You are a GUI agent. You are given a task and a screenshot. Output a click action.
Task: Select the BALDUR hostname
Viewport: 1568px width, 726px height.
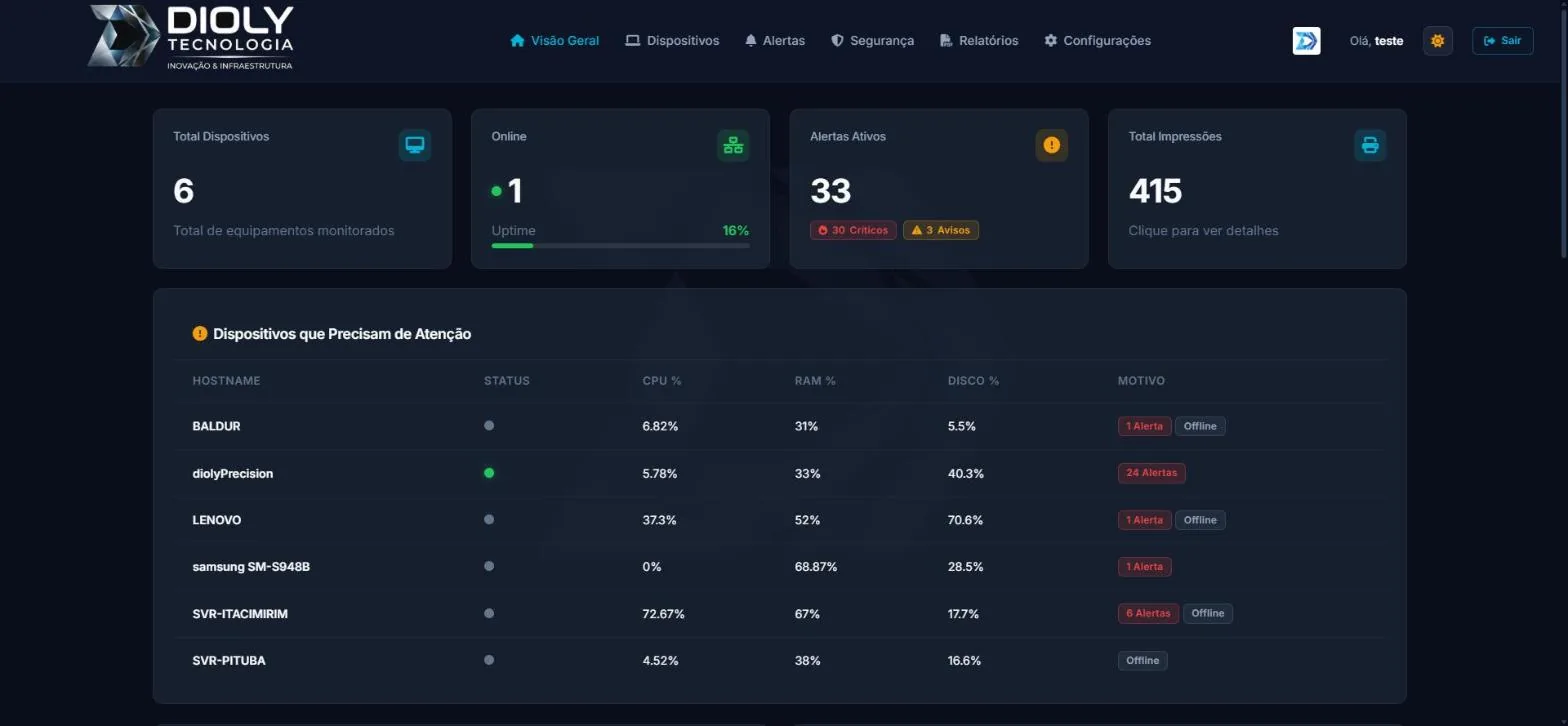click(x=216, y=426)
